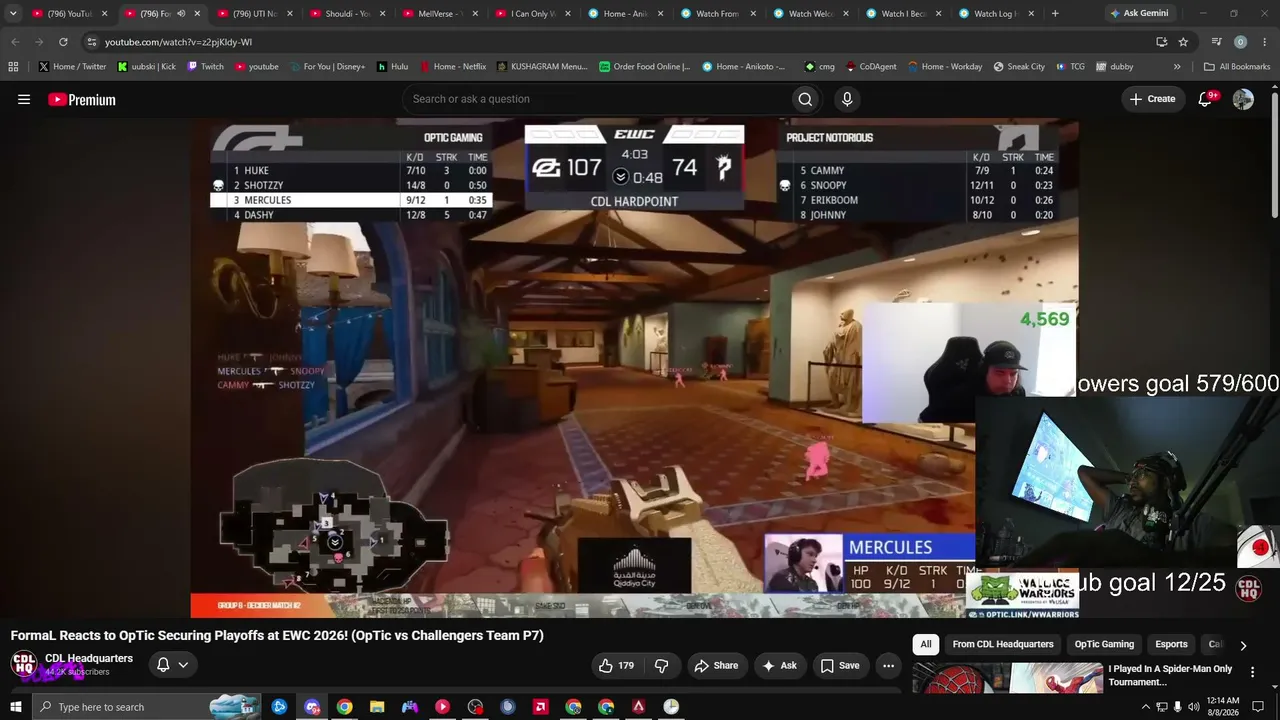Select the 'Esports' filter chip
Viewport: 1280px width, 720px height.
(x=1171, y=645)
